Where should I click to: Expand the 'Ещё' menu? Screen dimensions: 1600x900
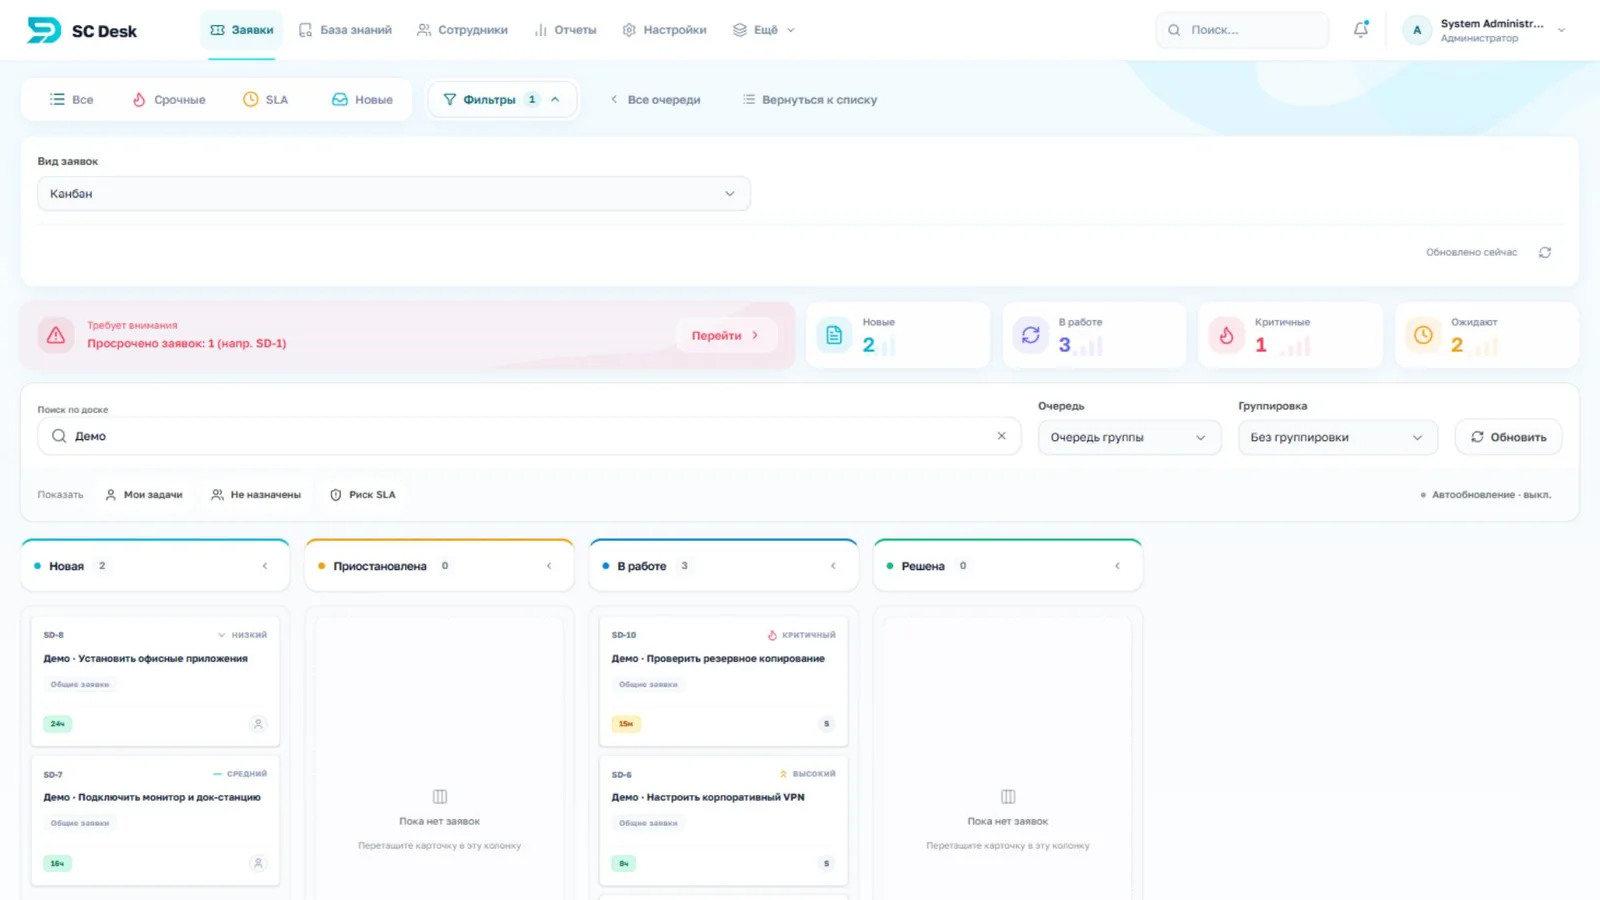764,30
